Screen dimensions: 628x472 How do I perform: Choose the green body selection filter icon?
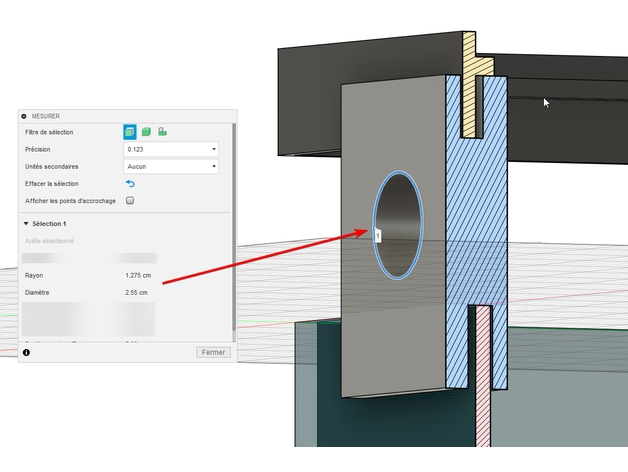coord(146,132)
